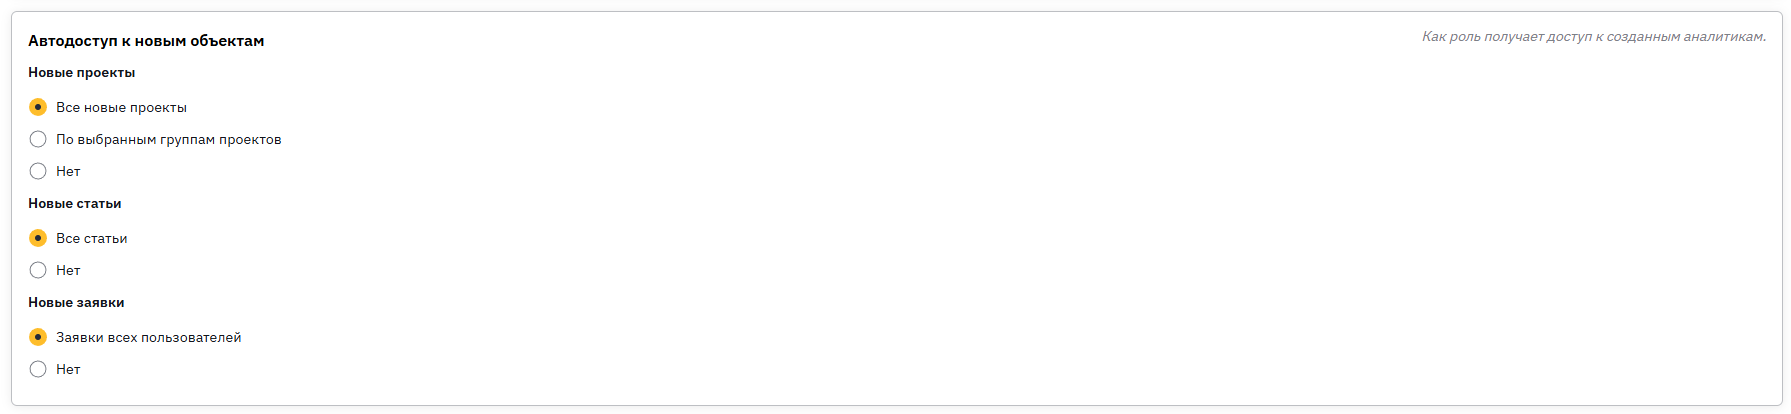The width and height of the screenshot is (1791, 414).
Task: Click the 'Новые статьи' section title
Action: [75, 203]
